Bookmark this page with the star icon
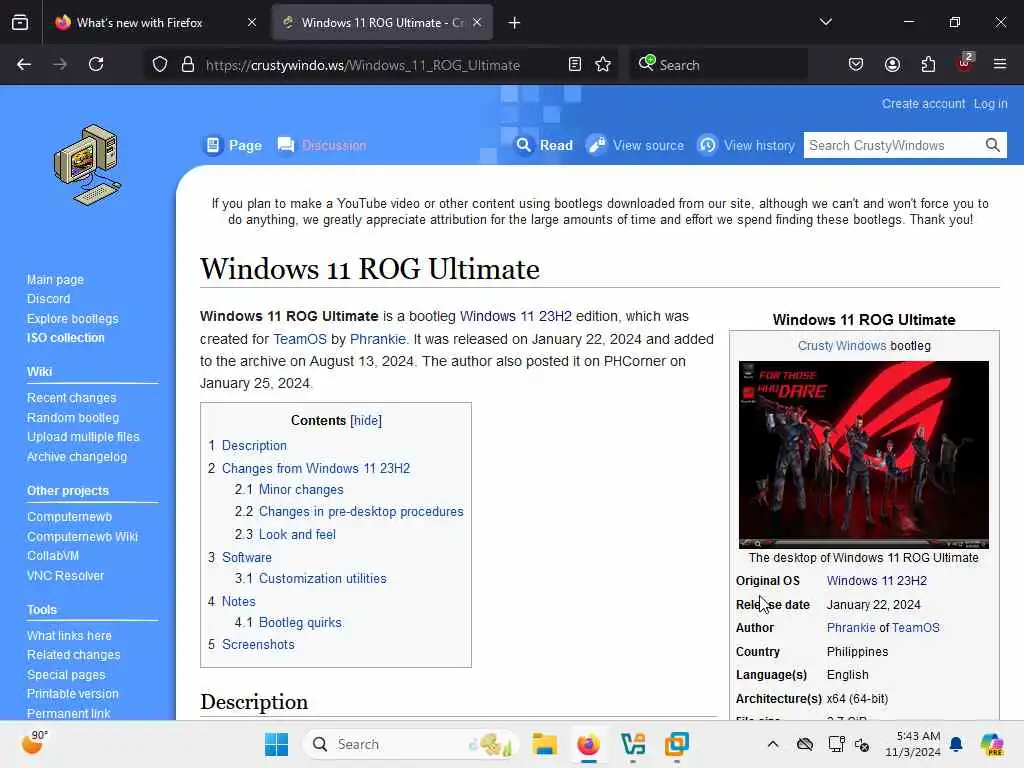1024x768 pixels. pyautogui.click(x=603, y=65)
